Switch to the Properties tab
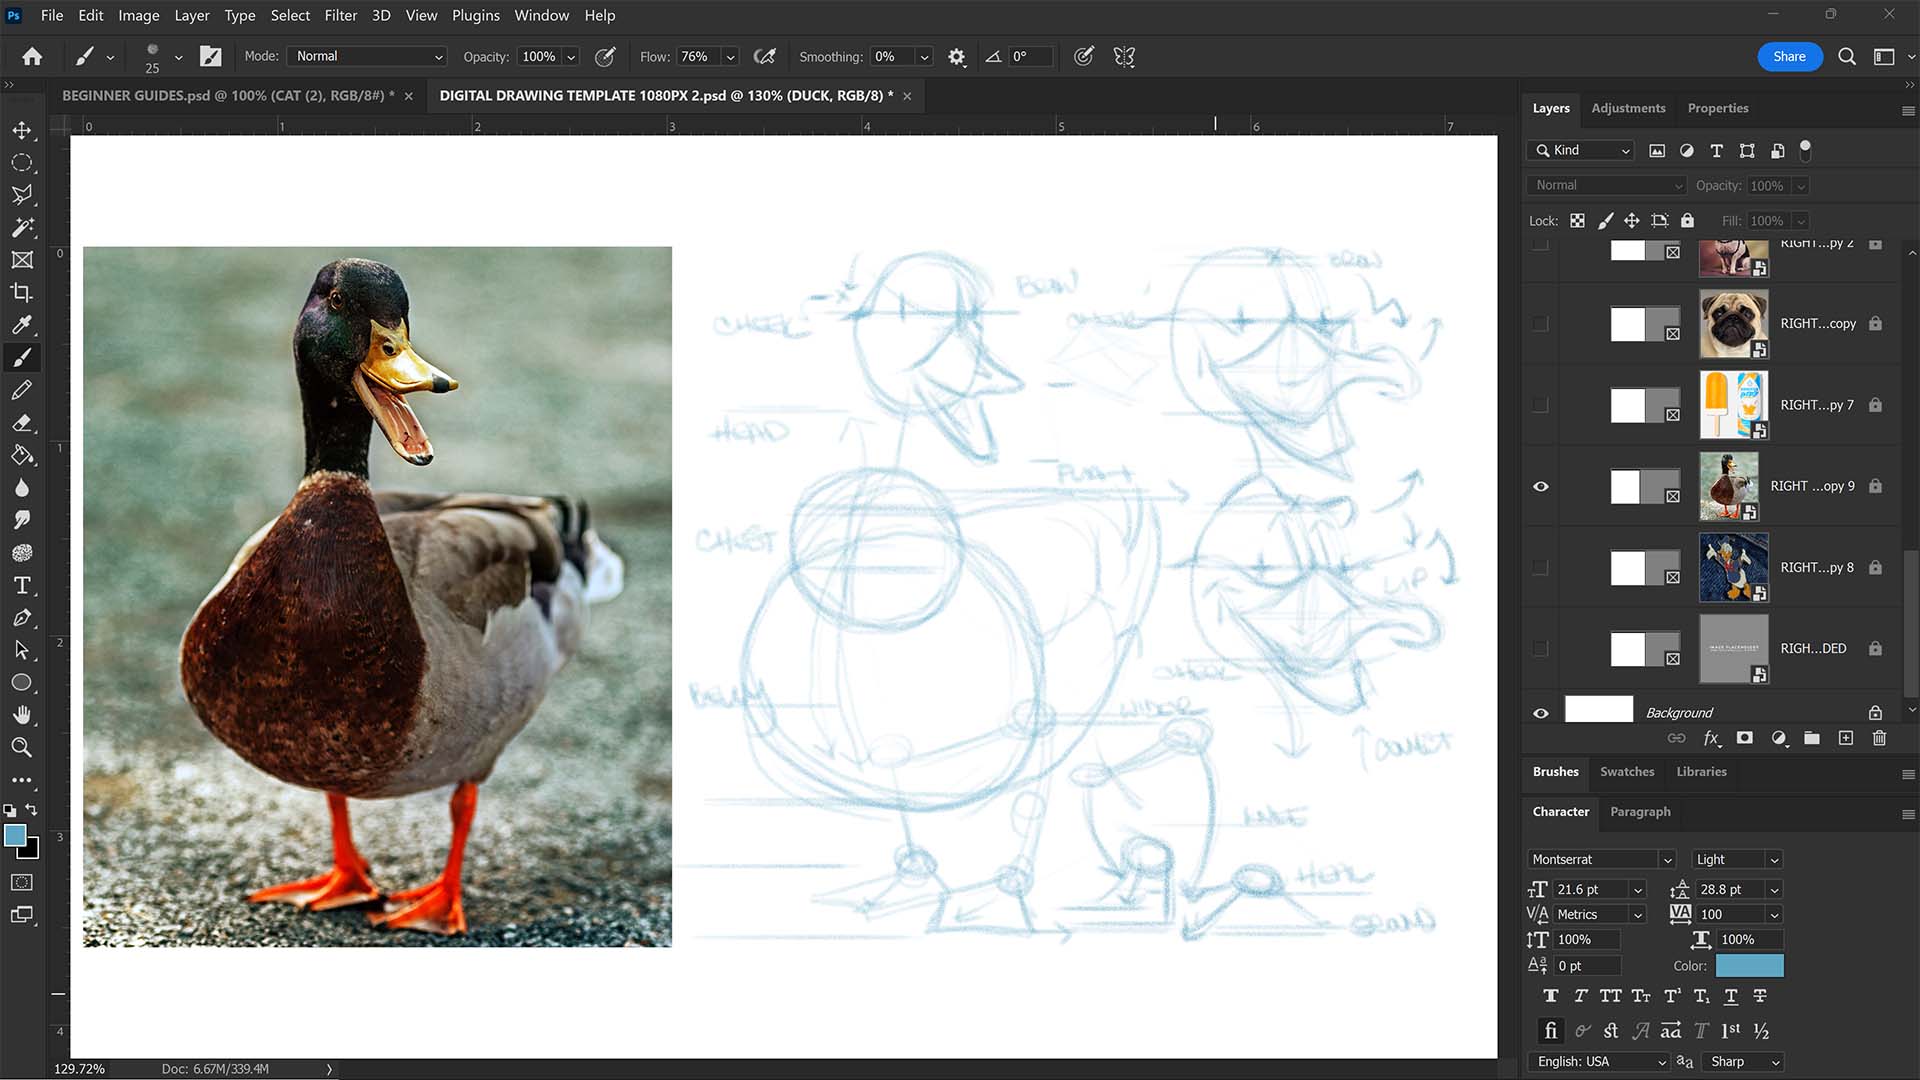This screenshot has height=1080, width=1920. [1718, 108]
